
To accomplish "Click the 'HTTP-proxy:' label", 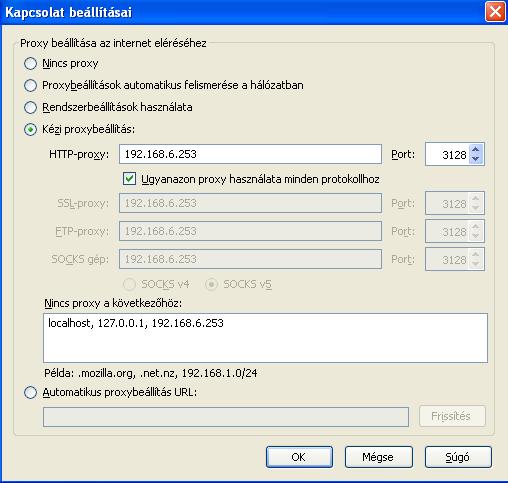I will click(x=79, y=154).
